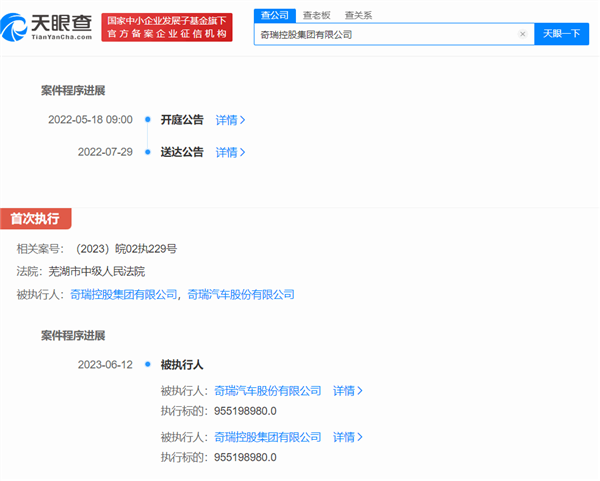Screen dimensions: 600x481
Task: Open 详情 for 送达公告
Action: 230,152
